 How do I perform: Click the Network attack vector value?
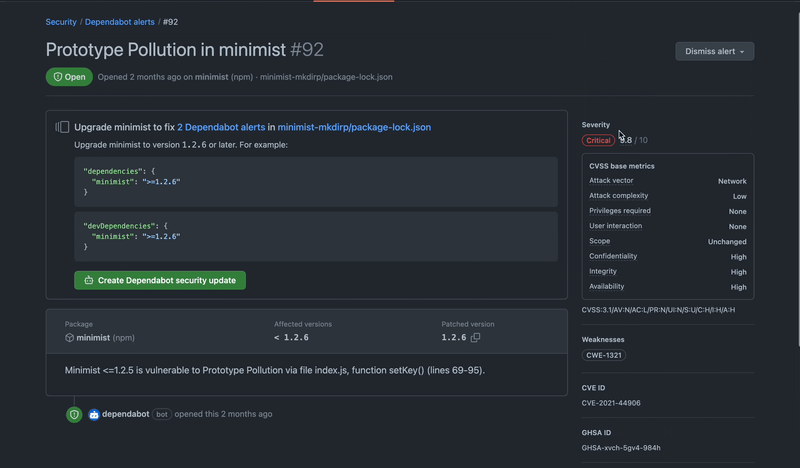point(732,181)
